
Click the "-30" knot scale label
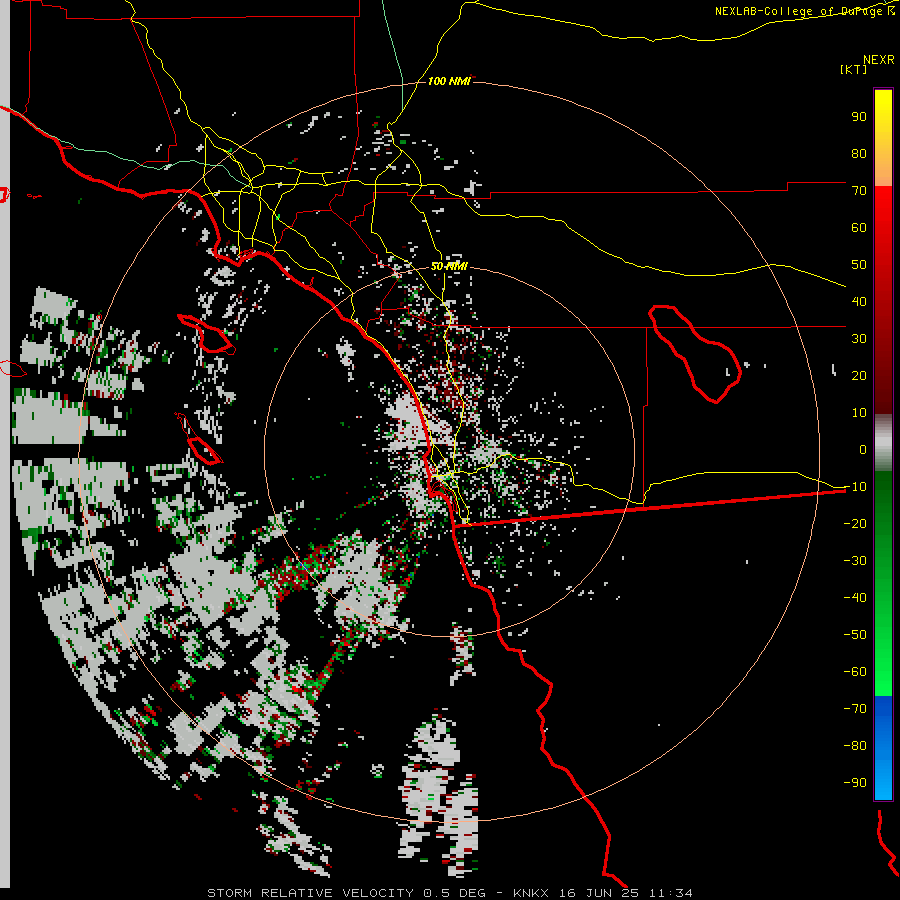[855, 561]
